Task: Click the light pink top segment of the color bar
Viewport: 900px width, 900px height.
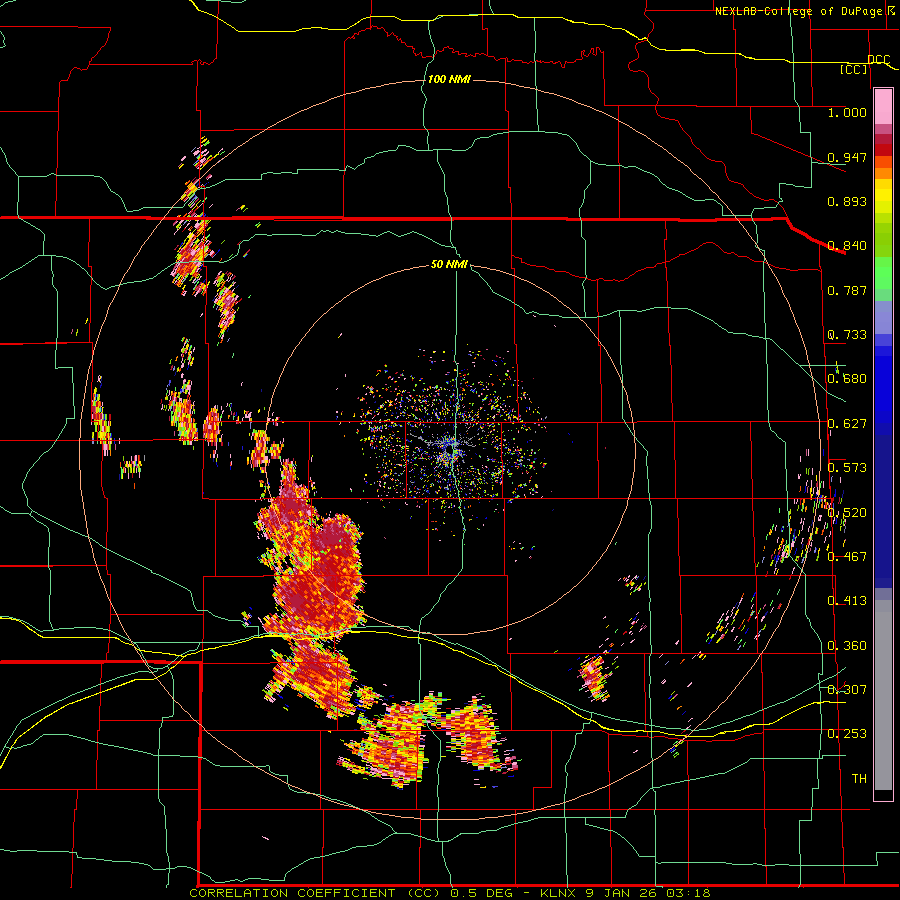Action: (883, 106)
